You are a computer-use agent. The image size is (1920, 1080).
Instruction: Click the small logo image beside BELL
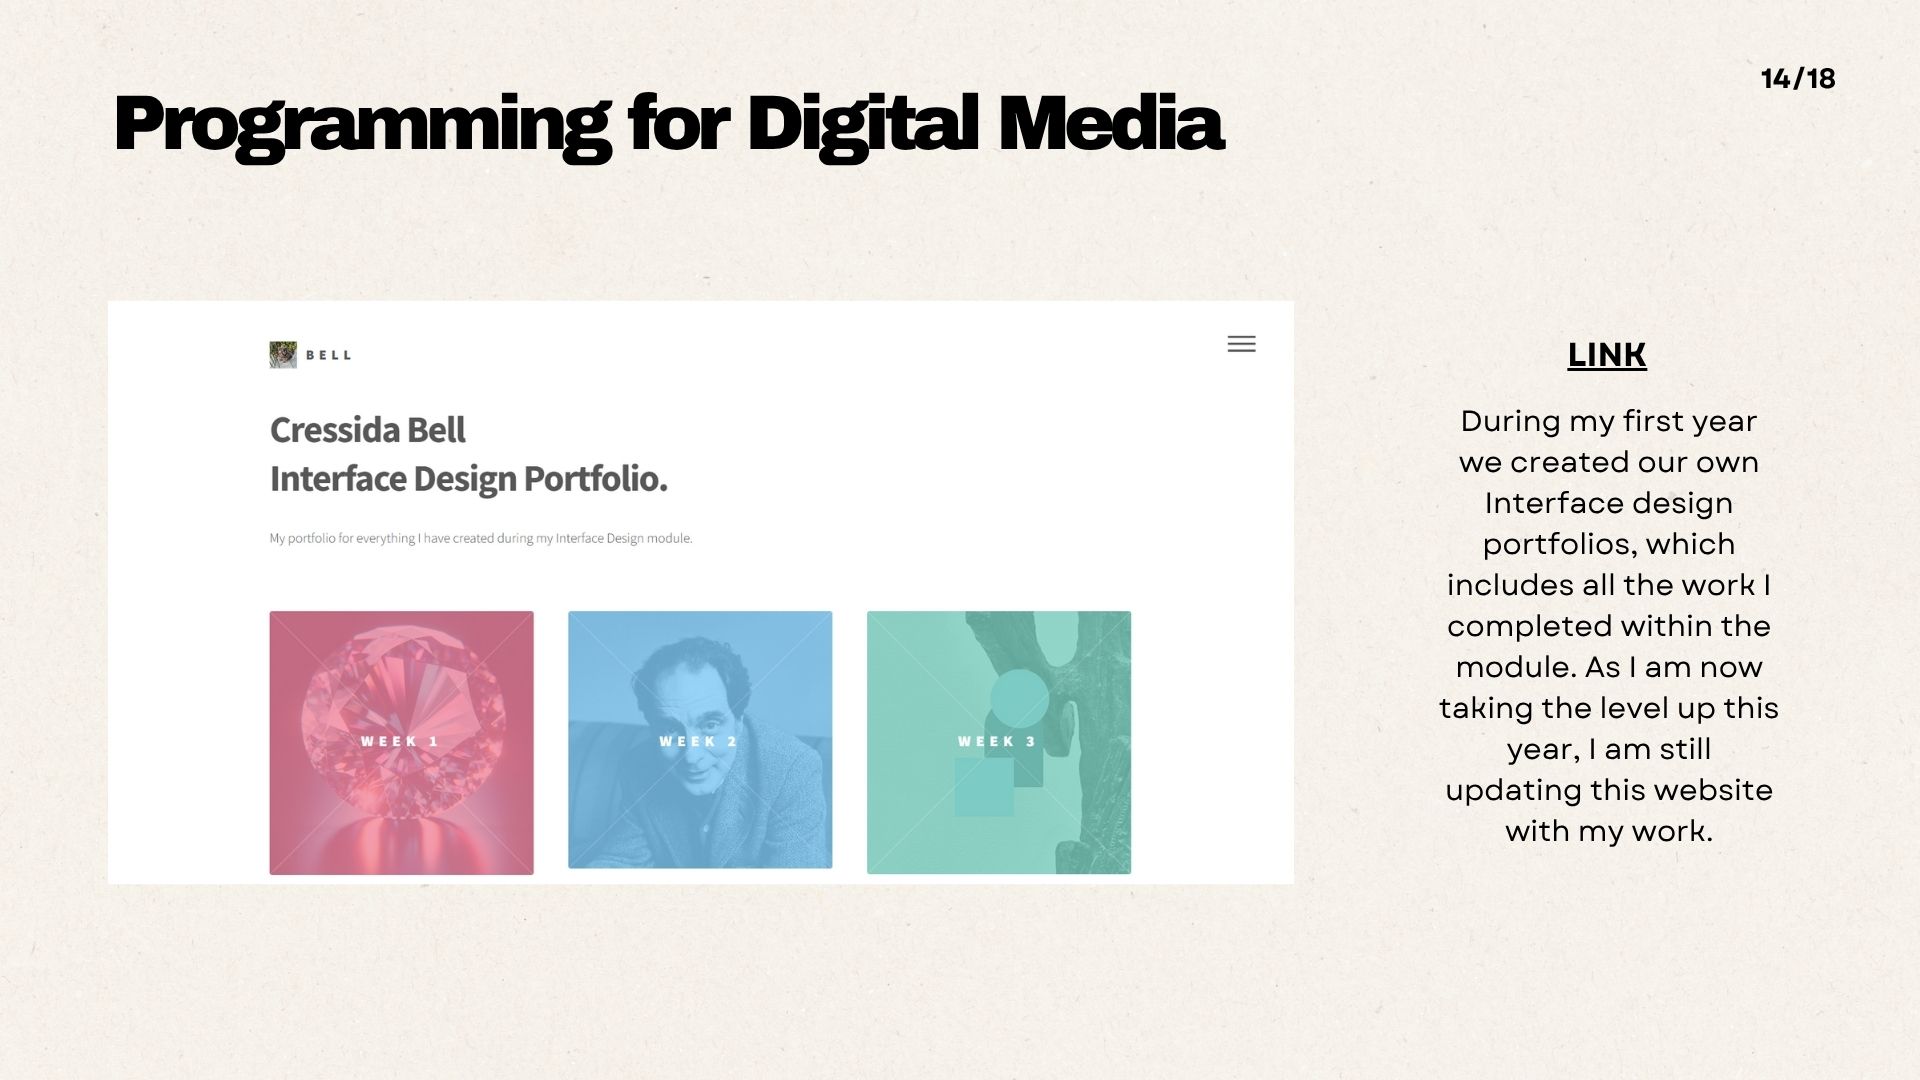pyautogui.click(x=283, y=355)
